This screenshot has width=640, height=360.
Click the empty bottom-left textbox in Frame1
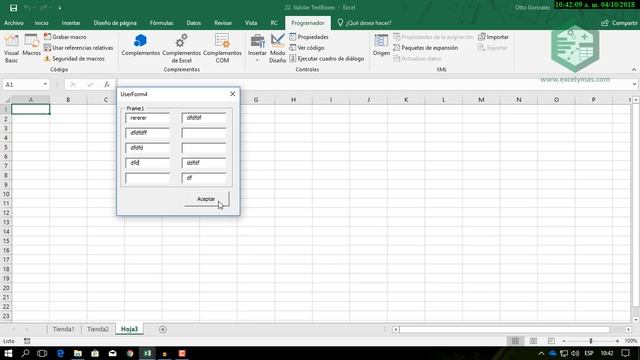coord(147,178)
